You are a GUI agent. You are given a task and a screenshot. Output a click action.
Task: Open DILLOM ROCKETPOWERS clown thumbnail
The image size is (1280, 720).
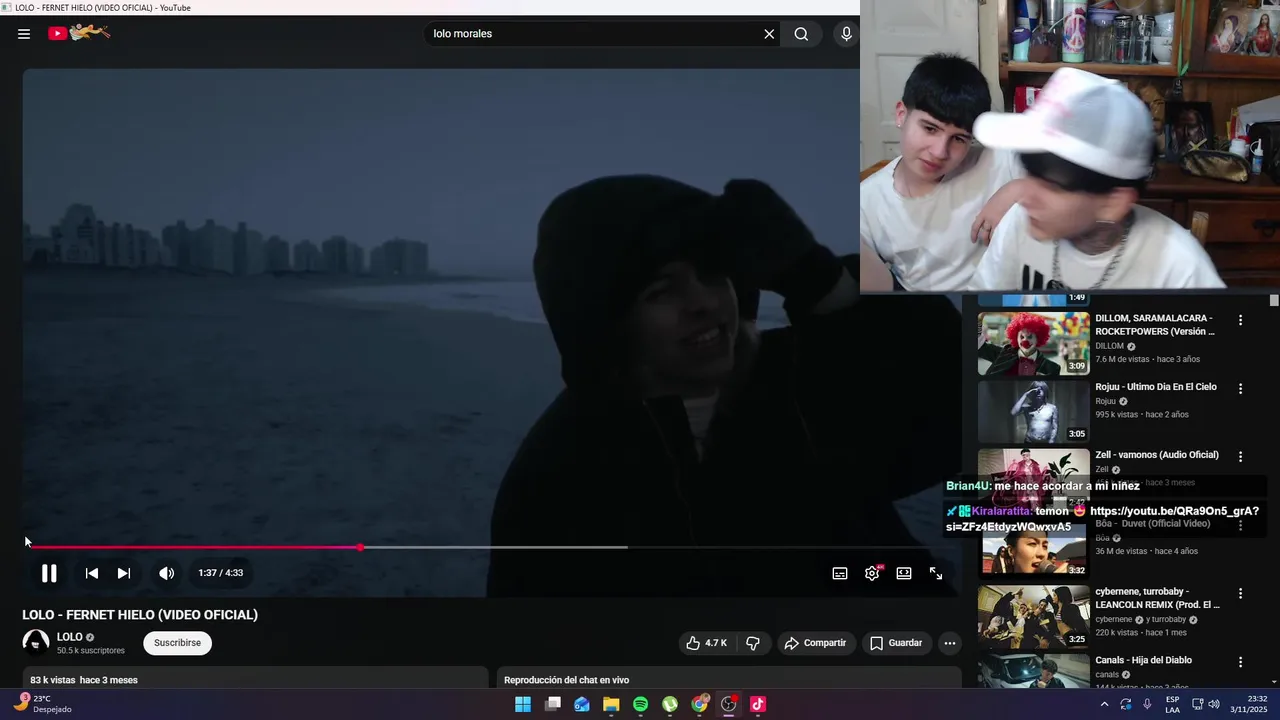pos(1033,343)
